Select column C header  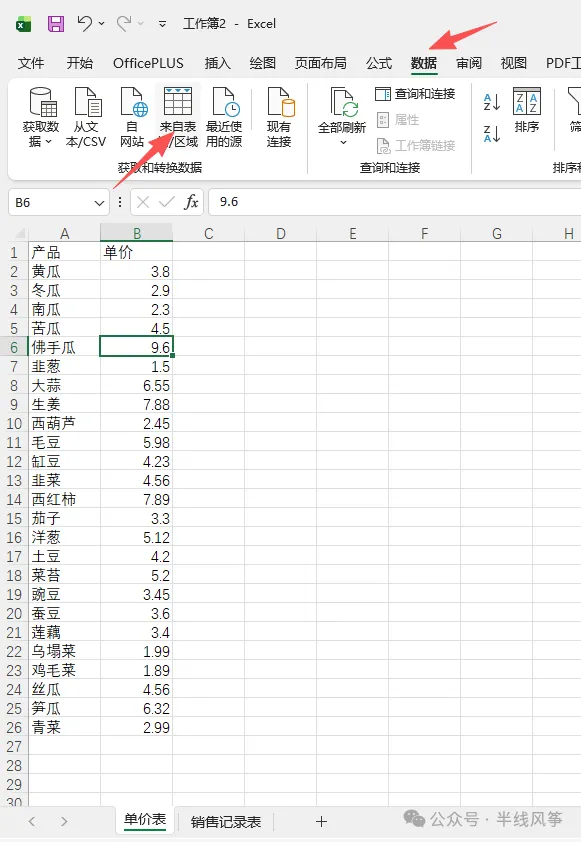click(x=209, y=234)
